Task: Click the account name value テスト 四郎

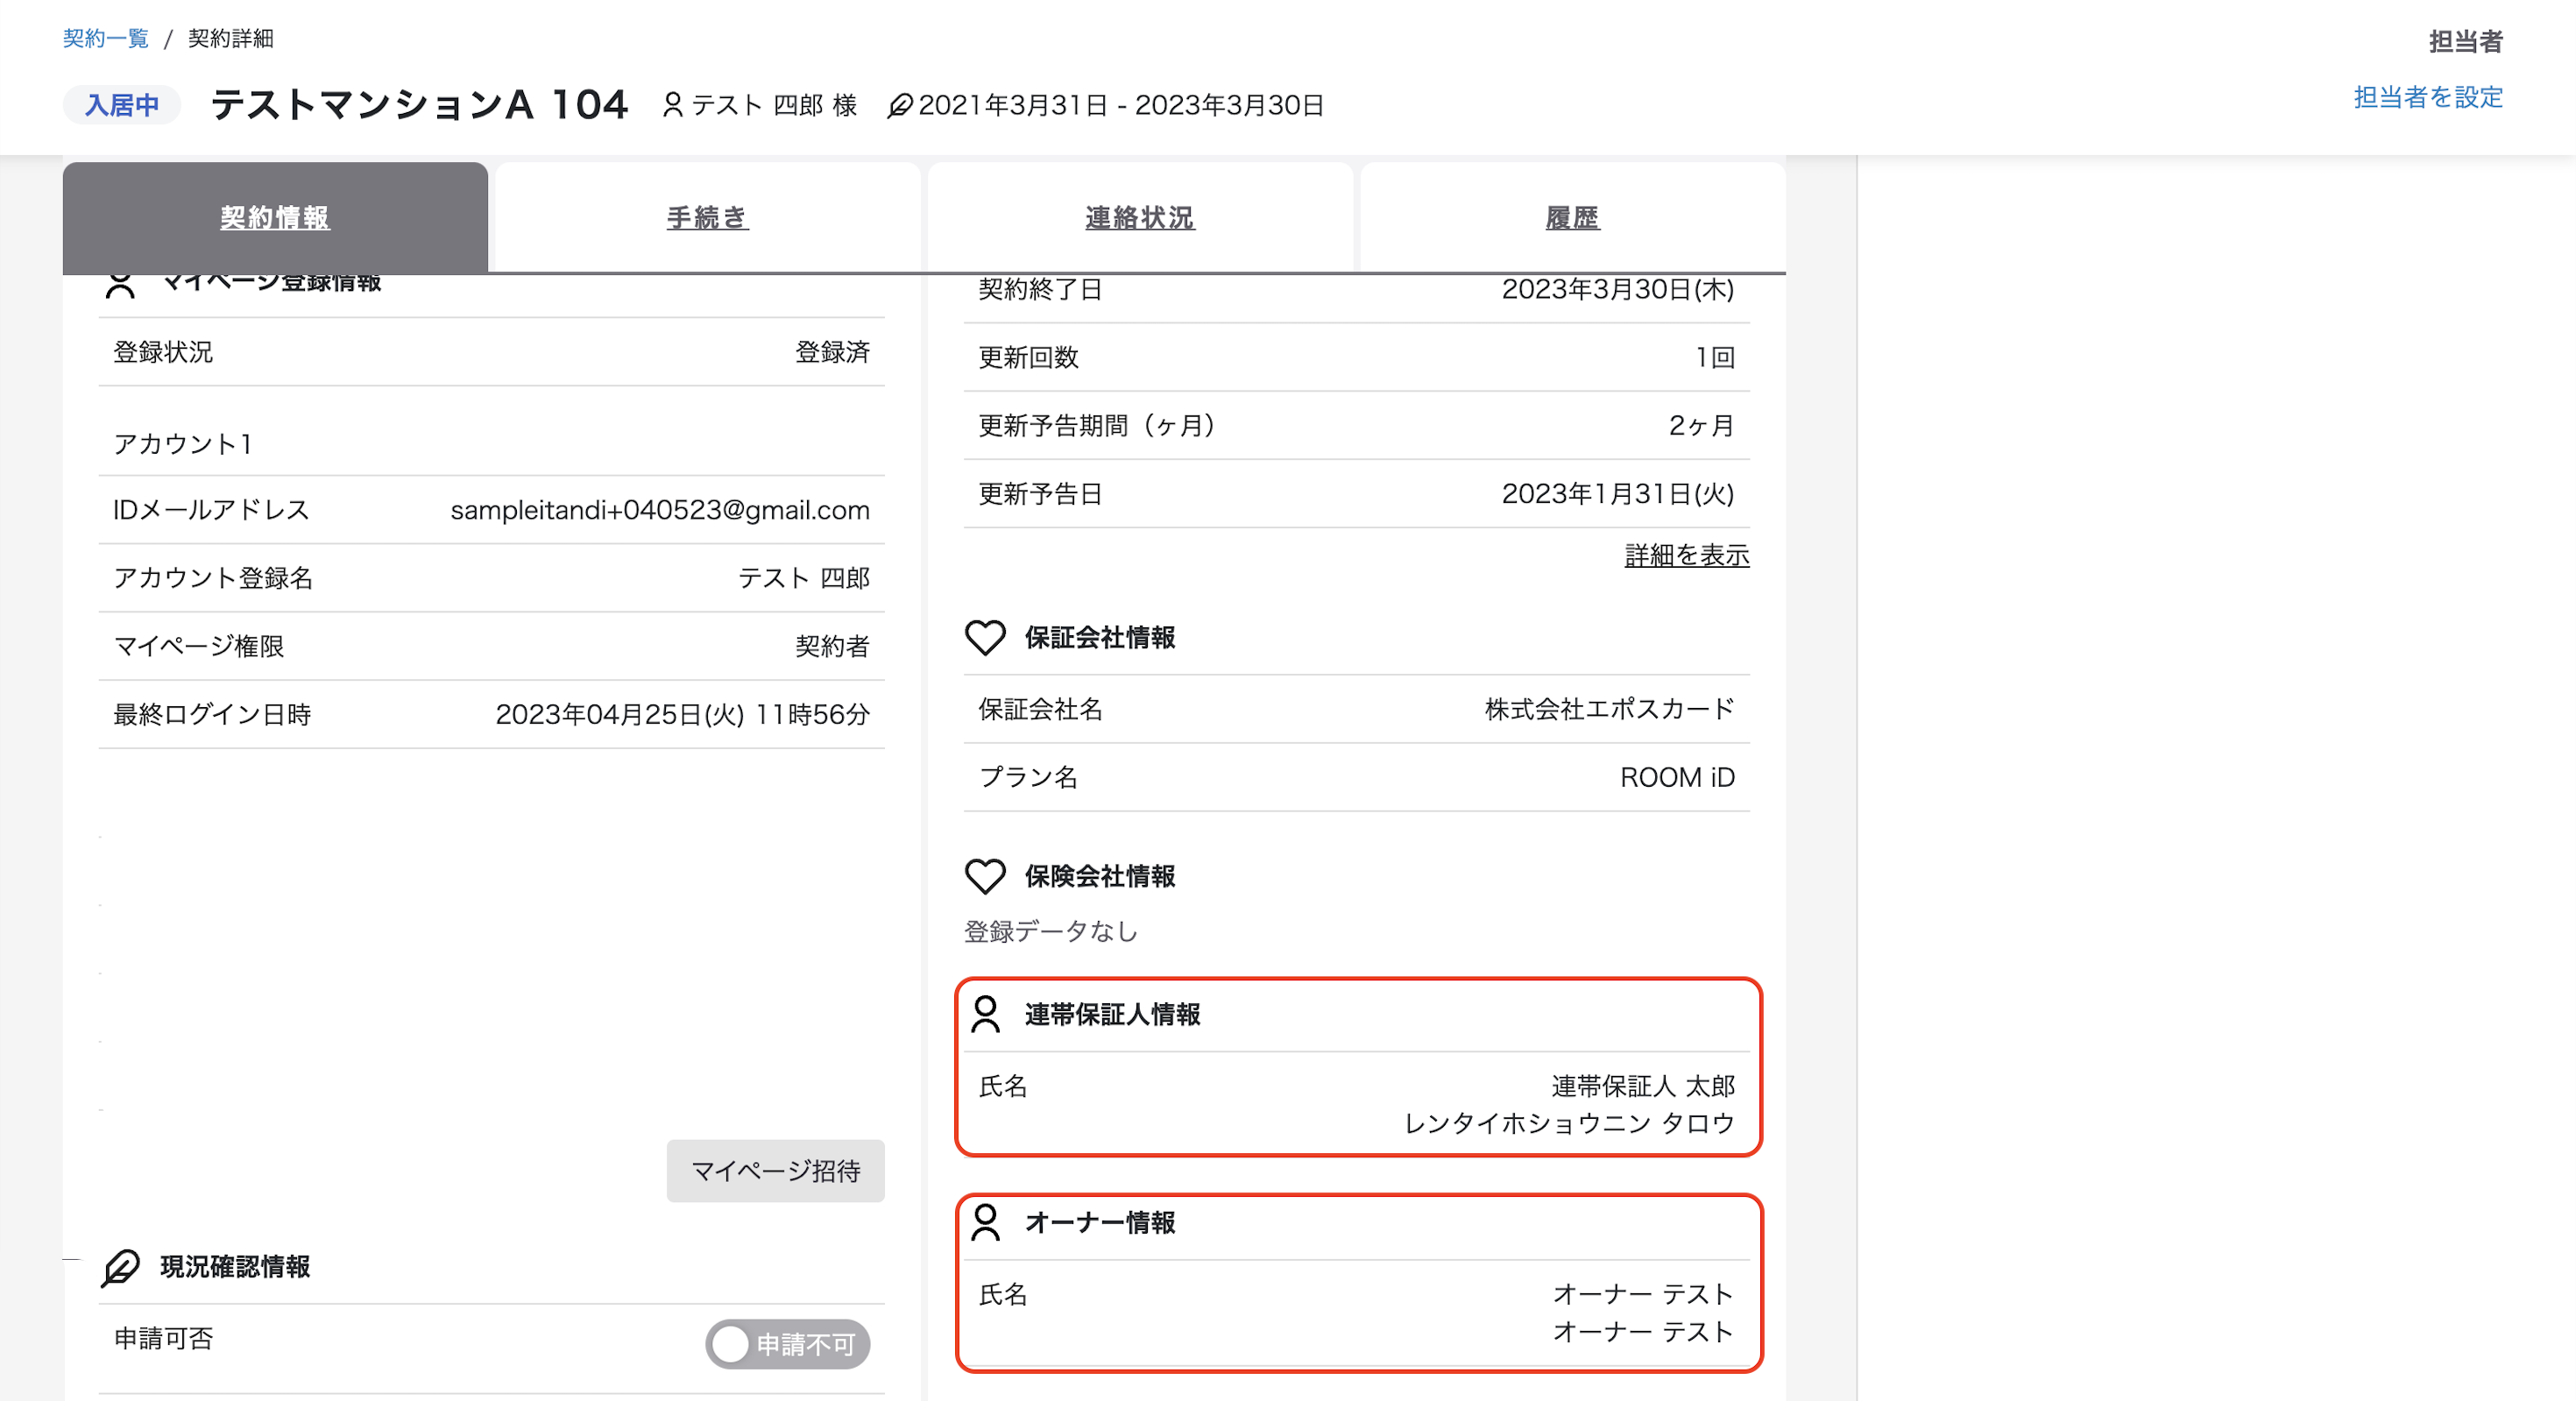Action: tap(804, 578)
